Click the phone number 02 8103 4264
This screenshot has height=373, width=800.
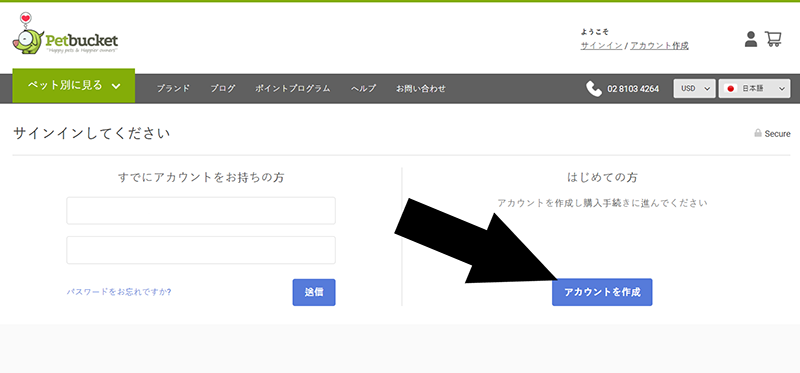click(x=633, y=89)
